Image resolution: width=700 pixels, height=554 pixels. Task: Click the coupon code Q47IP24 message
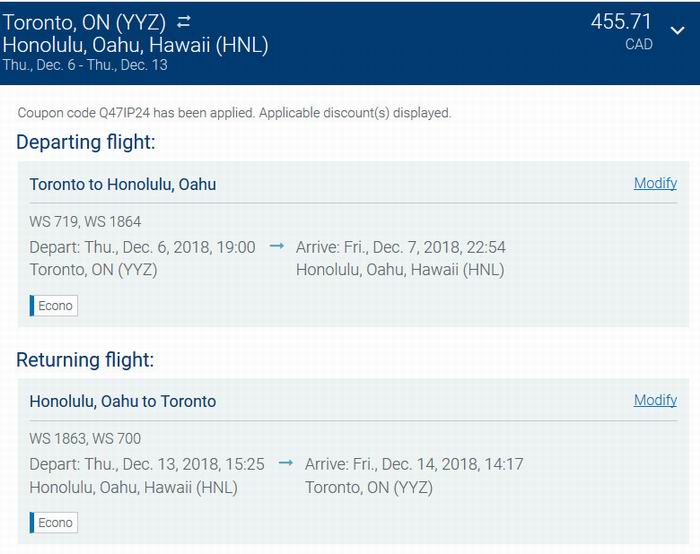click(x=234, y=113)
